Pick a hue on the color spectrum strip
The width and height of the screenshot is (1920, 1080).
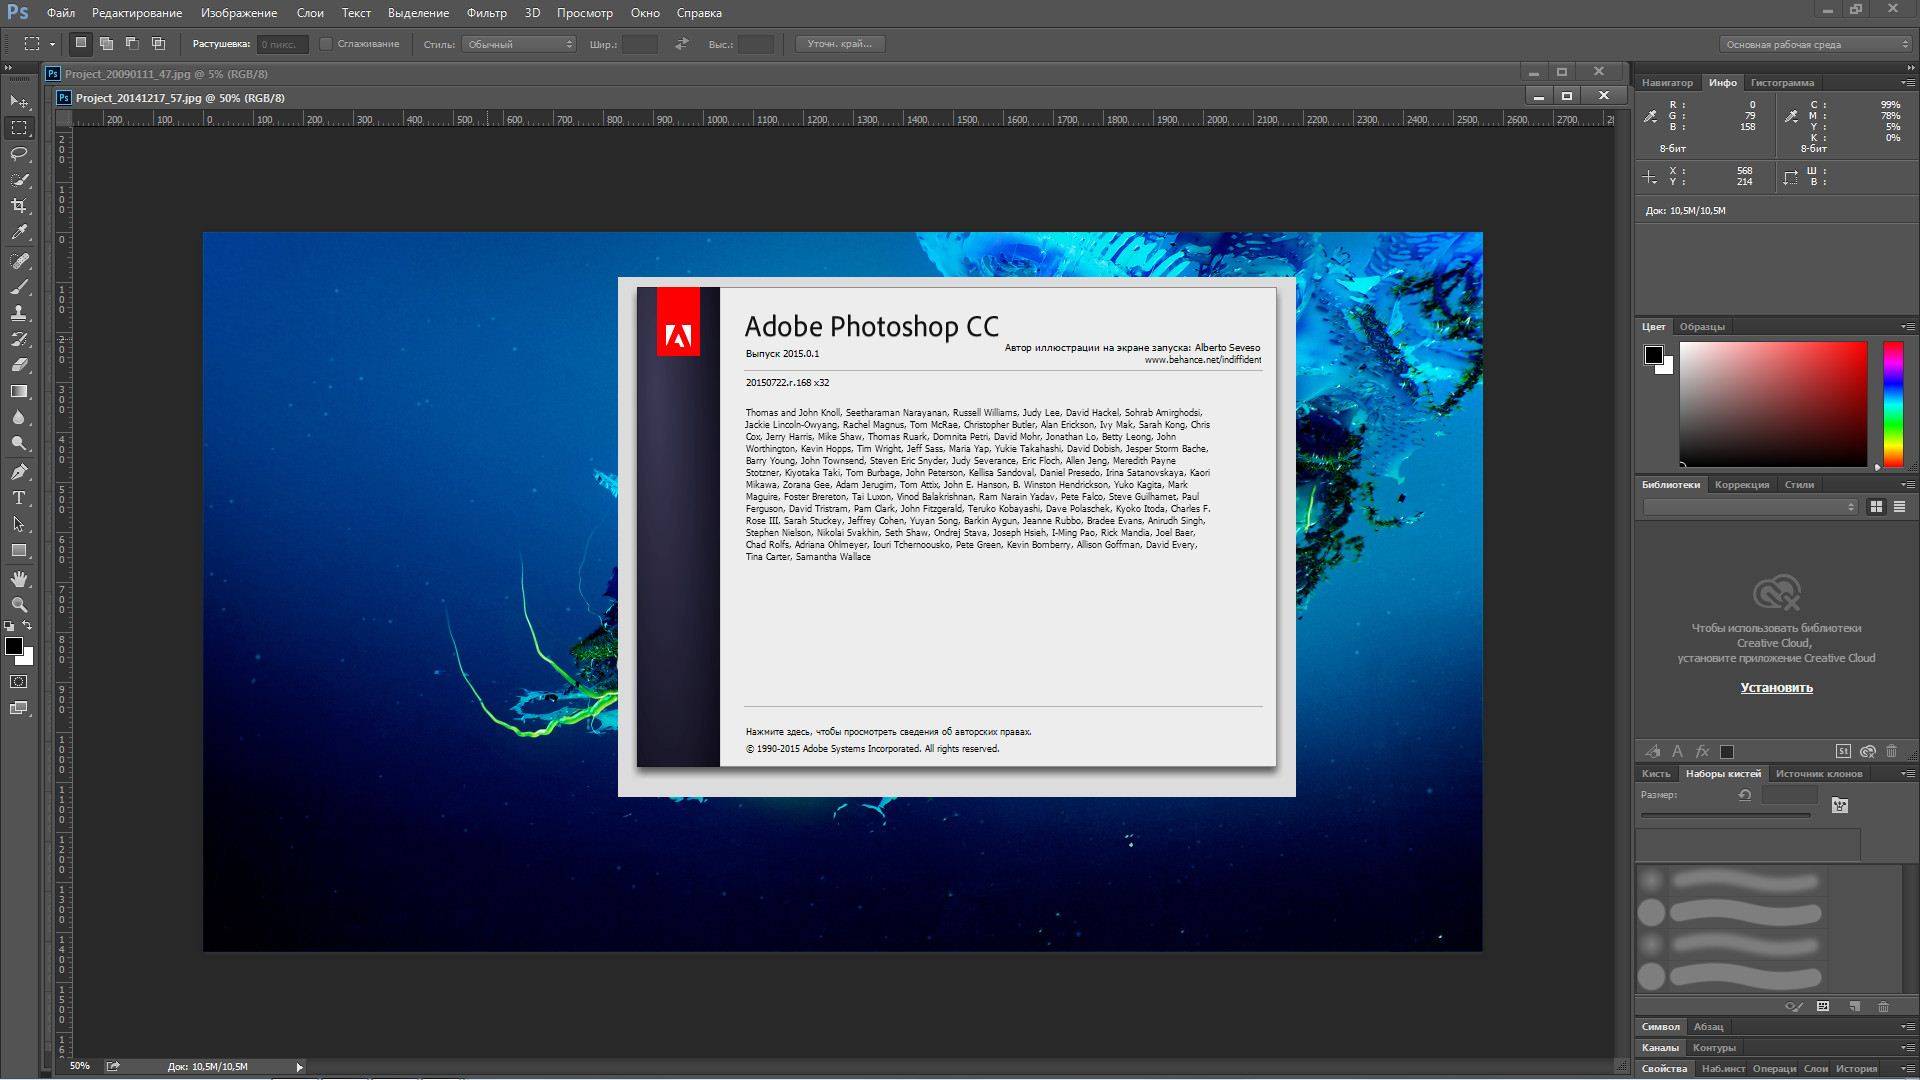pyautogui.click(x=1893, y=404)
